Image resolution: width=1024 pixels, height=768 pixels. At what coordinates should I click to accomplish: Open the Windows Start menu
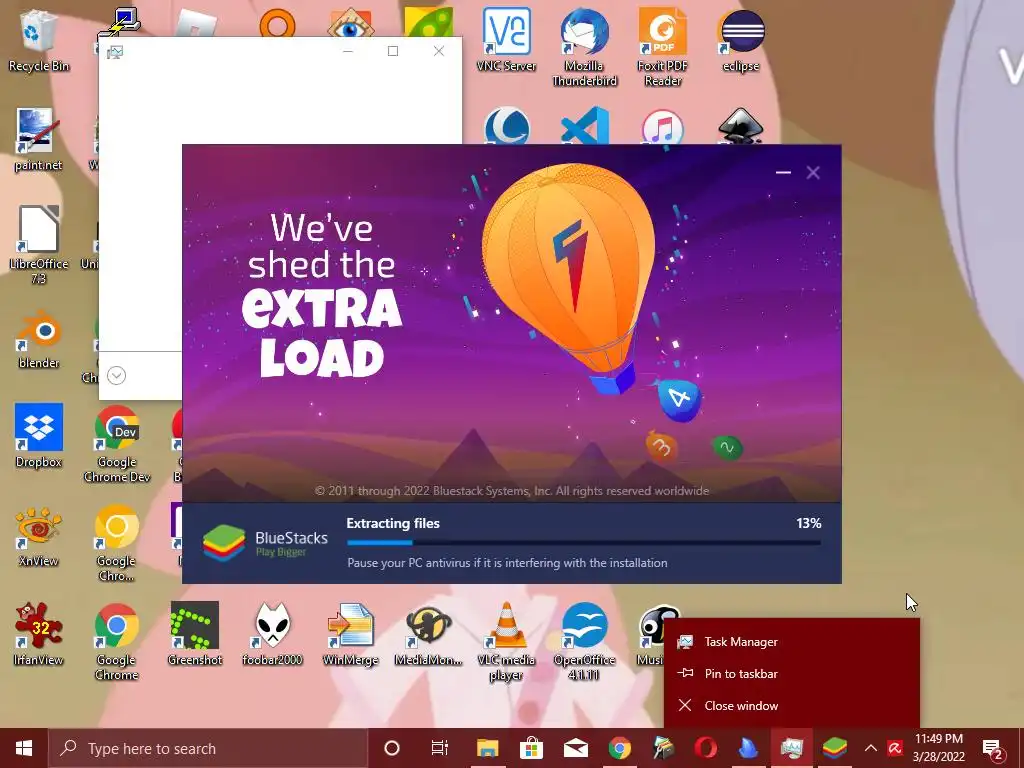point(24,748)
